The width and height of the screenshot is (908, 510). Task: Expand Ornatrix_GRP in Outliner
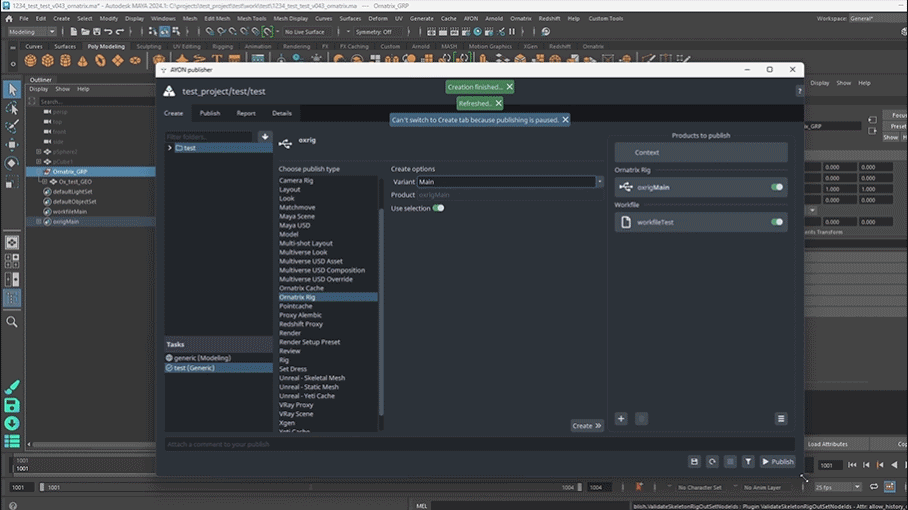pos(39,172)
